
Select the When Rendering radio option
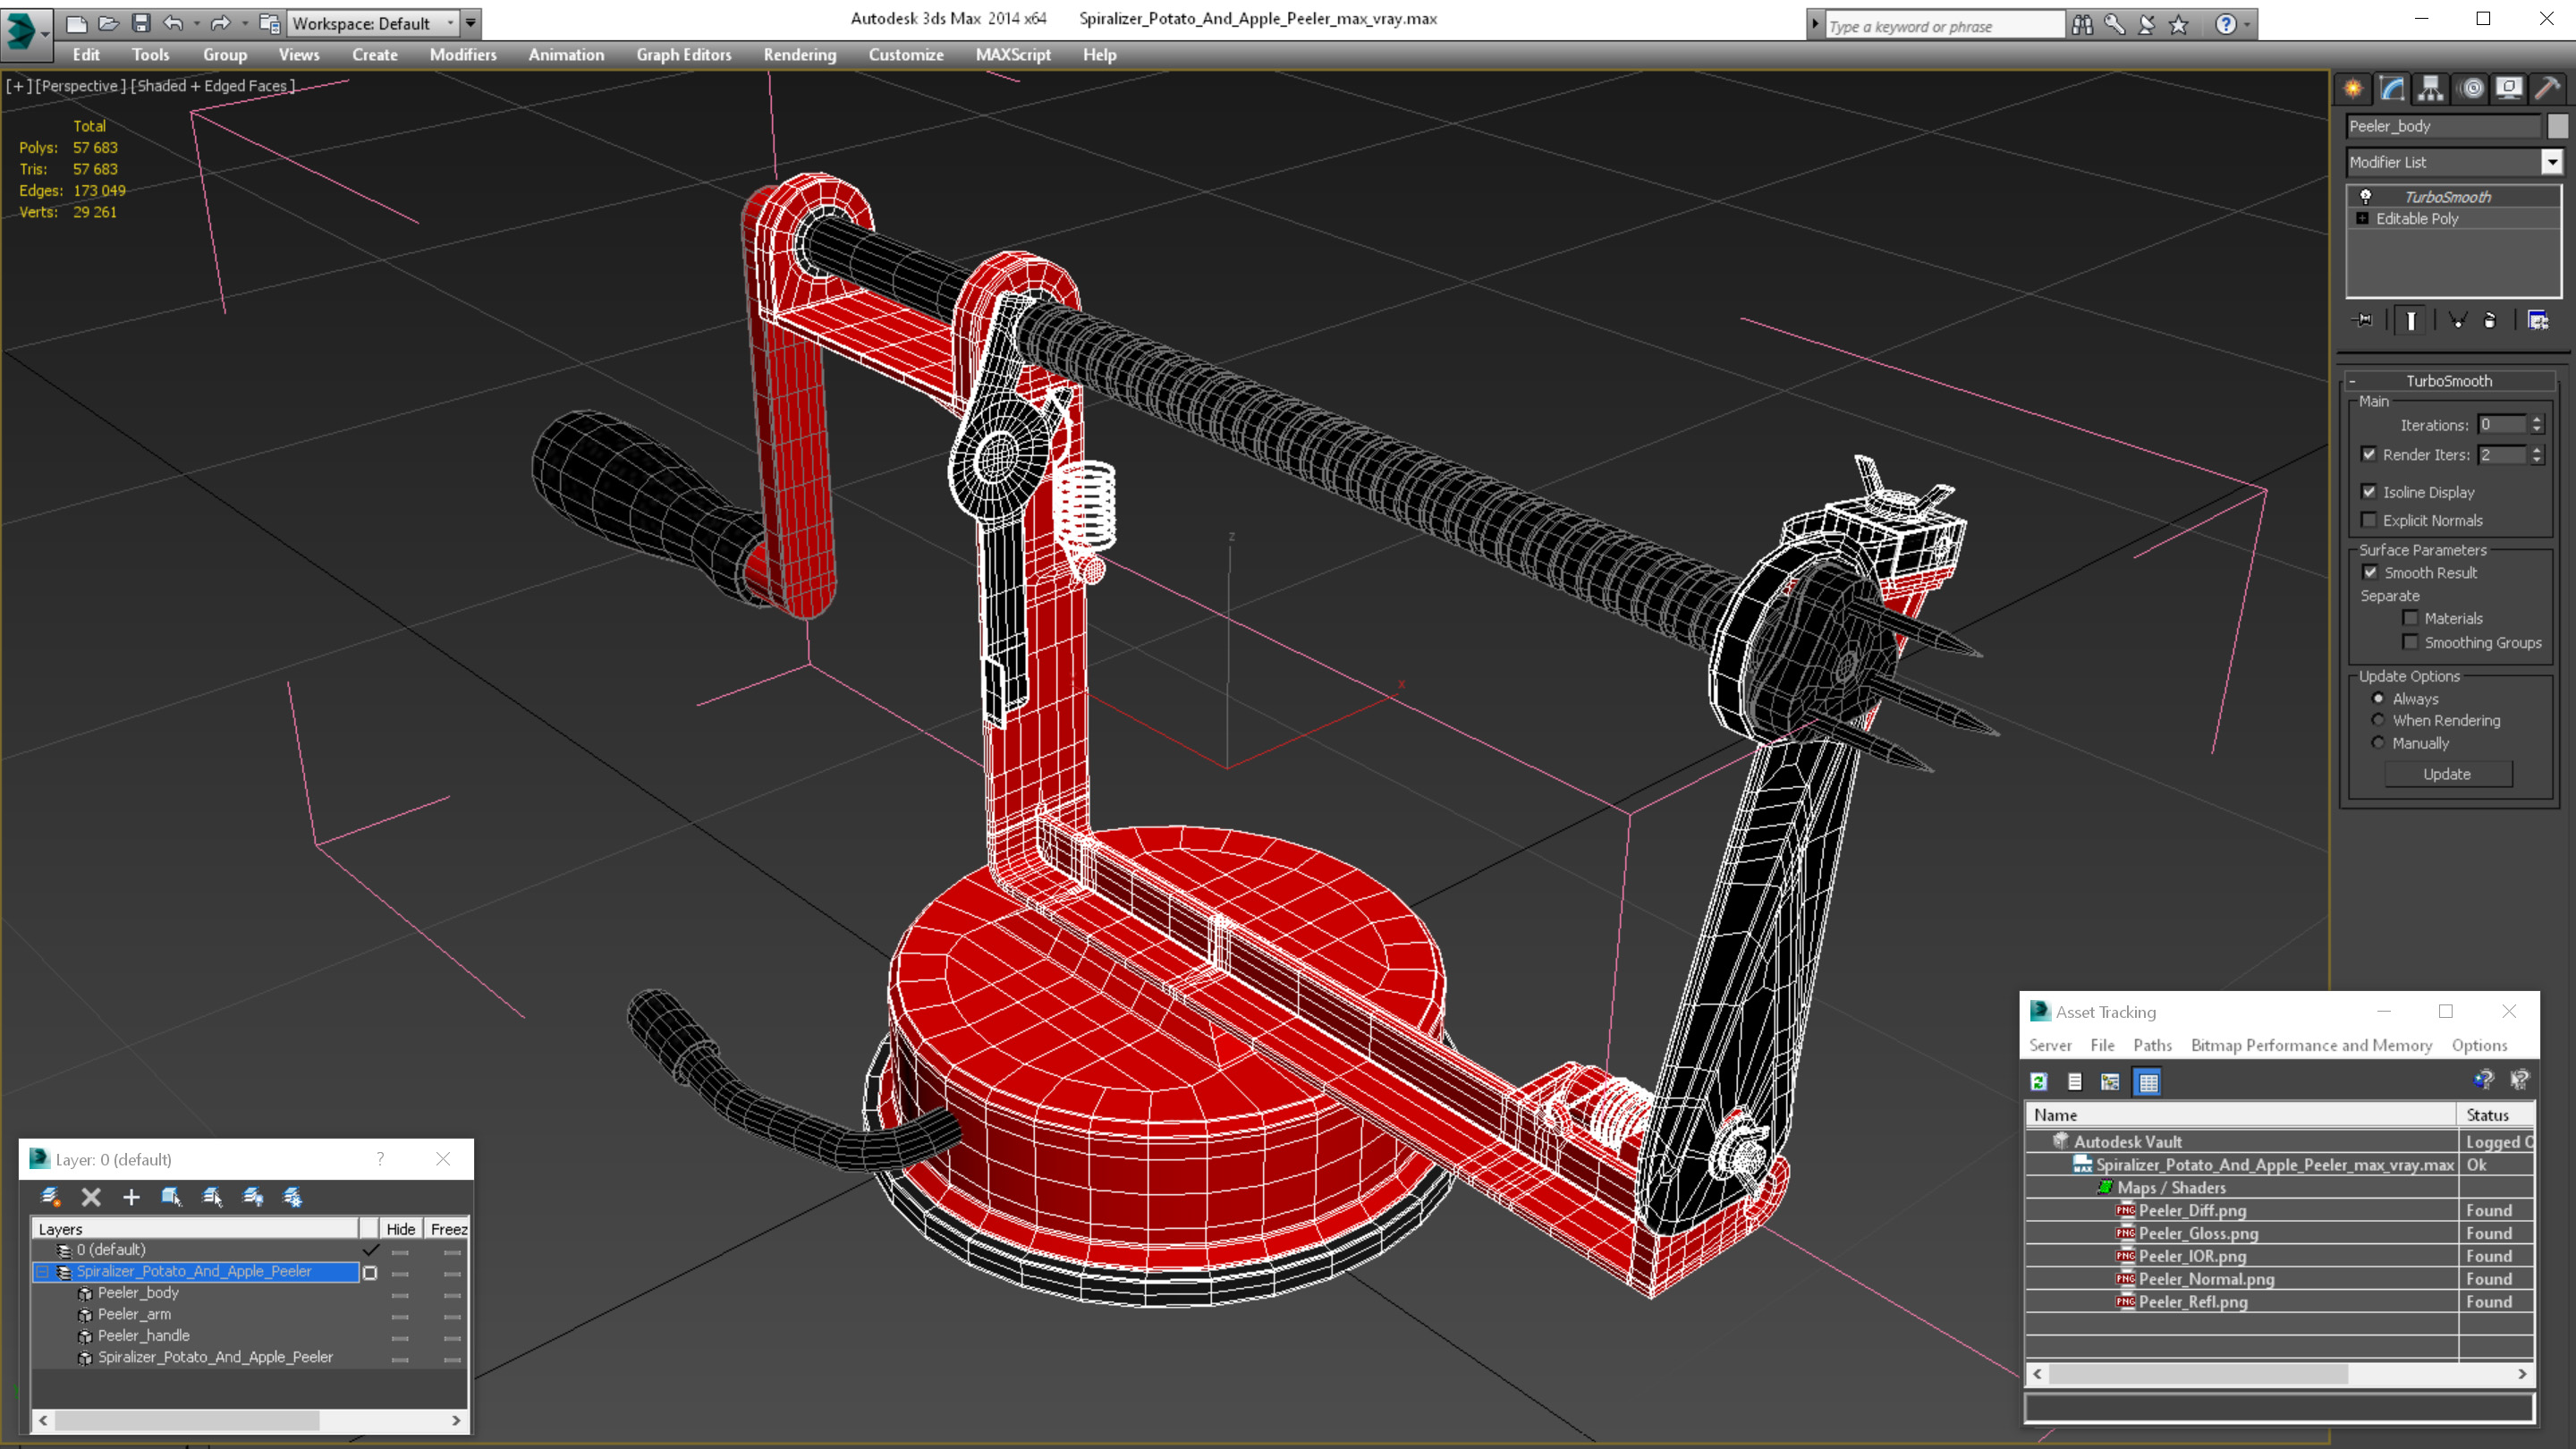pyautogui.click(x=2378, y=721)
